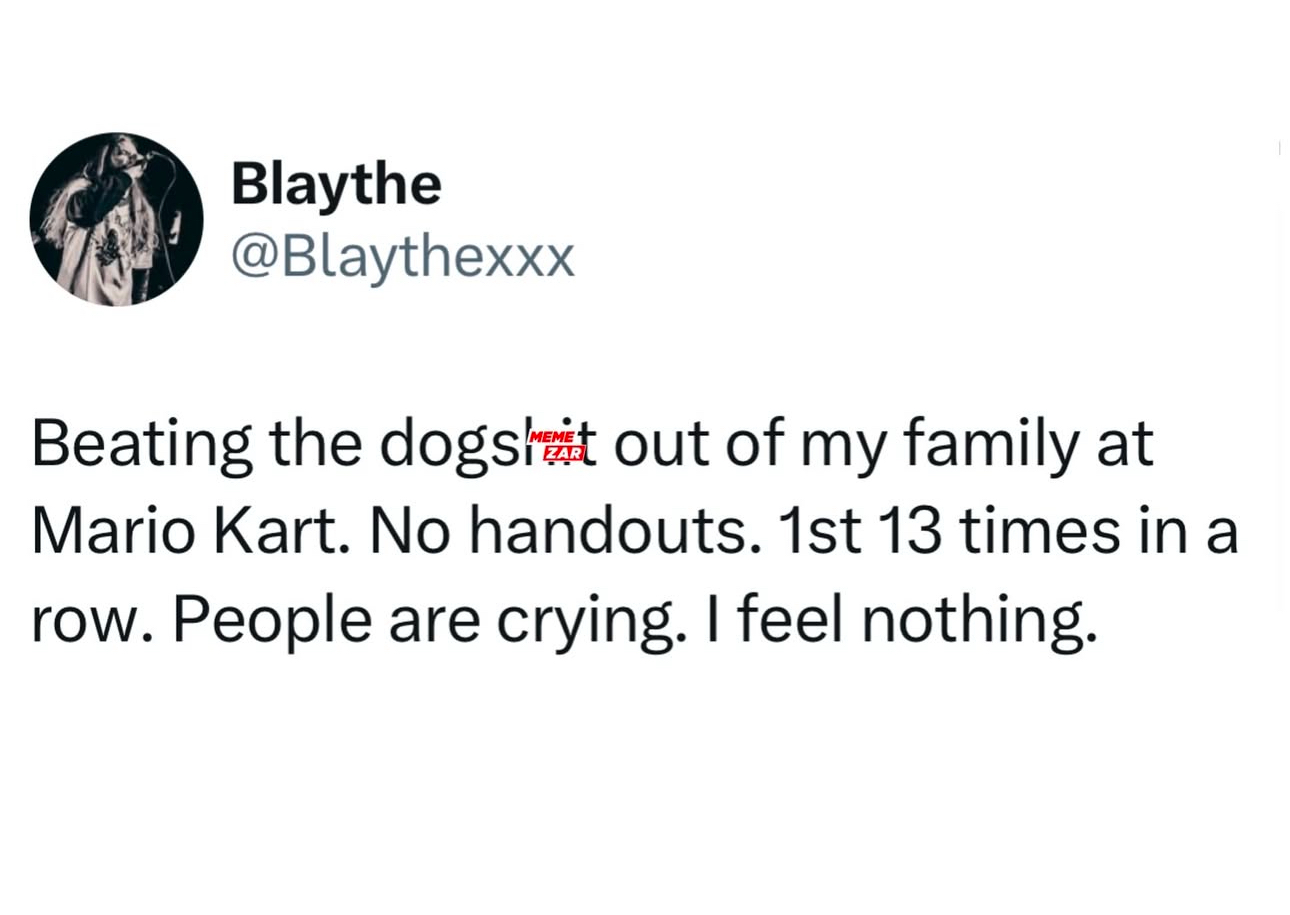Screen dimensions: 1290x915
Task: Open Blaythe's circular profile picture
Action: (x=116, y=219)
